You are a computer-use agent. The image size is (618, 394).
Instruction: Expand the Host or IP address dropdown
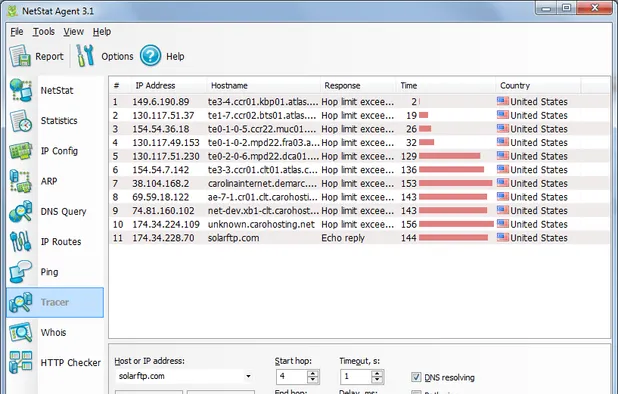(248, 376)
